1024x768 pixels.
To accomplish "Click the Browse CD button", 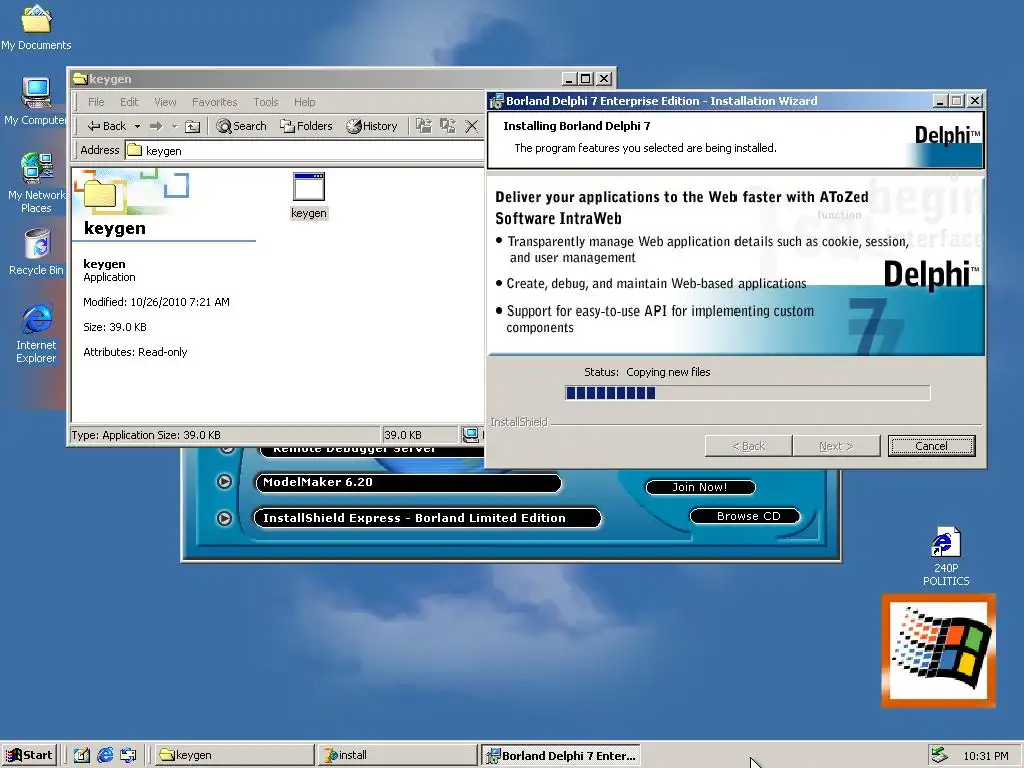I will coord(745,516).
